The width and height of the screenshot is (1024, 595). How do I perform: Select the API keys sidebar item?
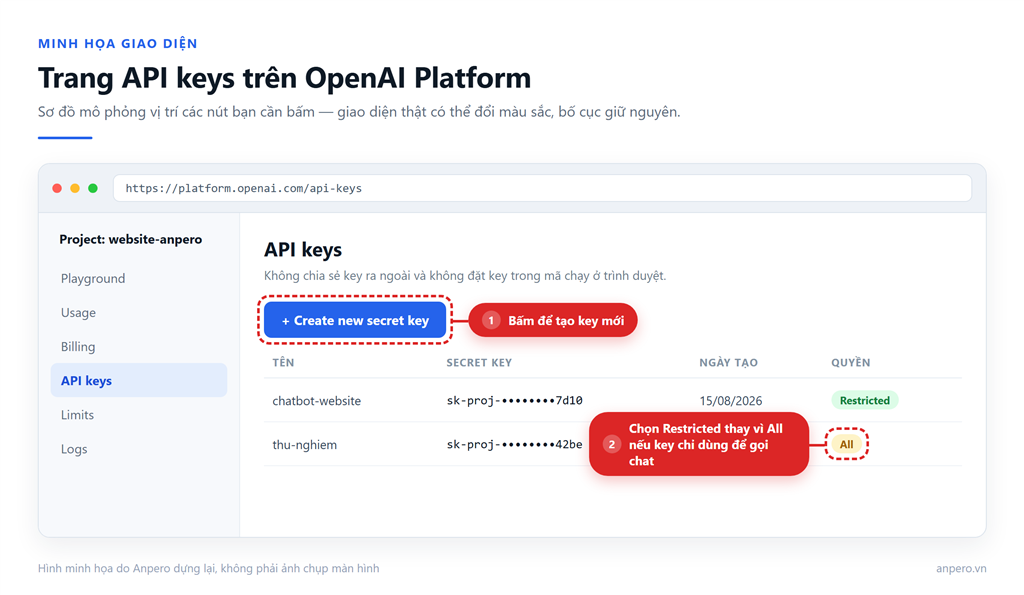pos(139,380)
